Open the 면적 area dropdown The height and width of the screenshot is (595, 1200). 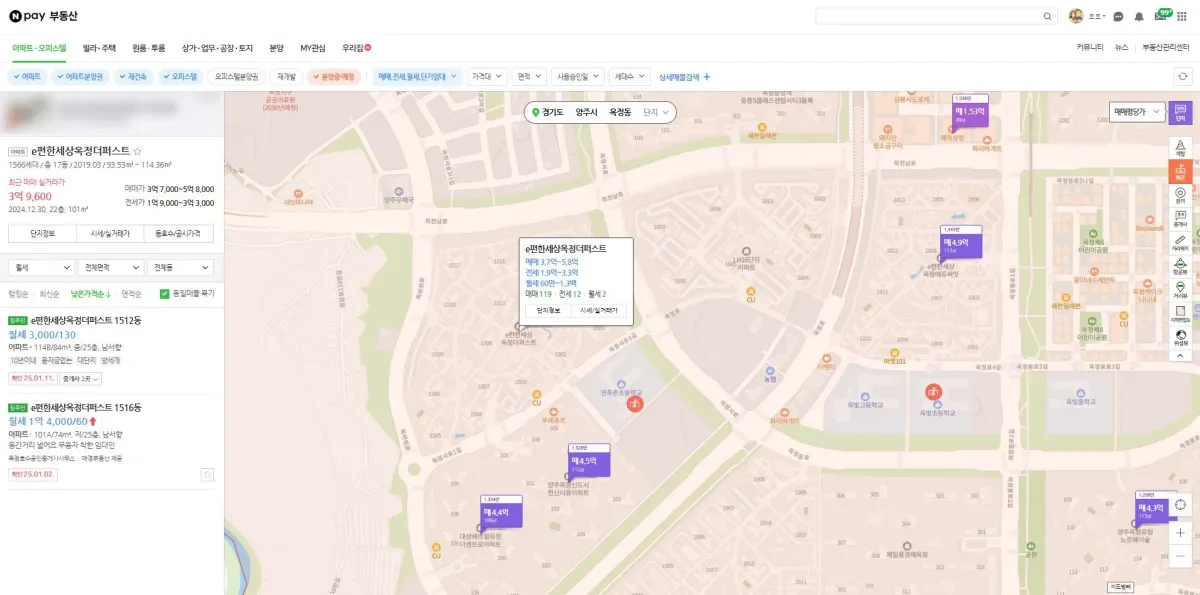(529, 76)
